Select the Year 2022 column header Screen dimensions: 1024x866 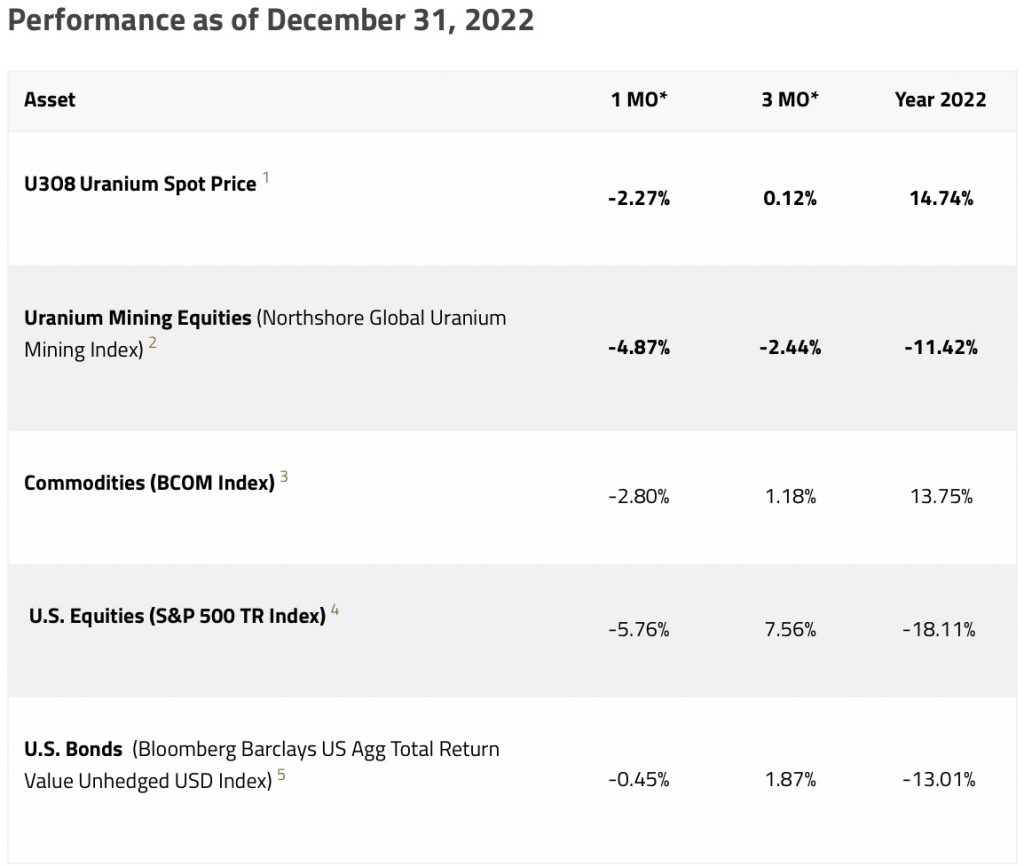(940, 100)
